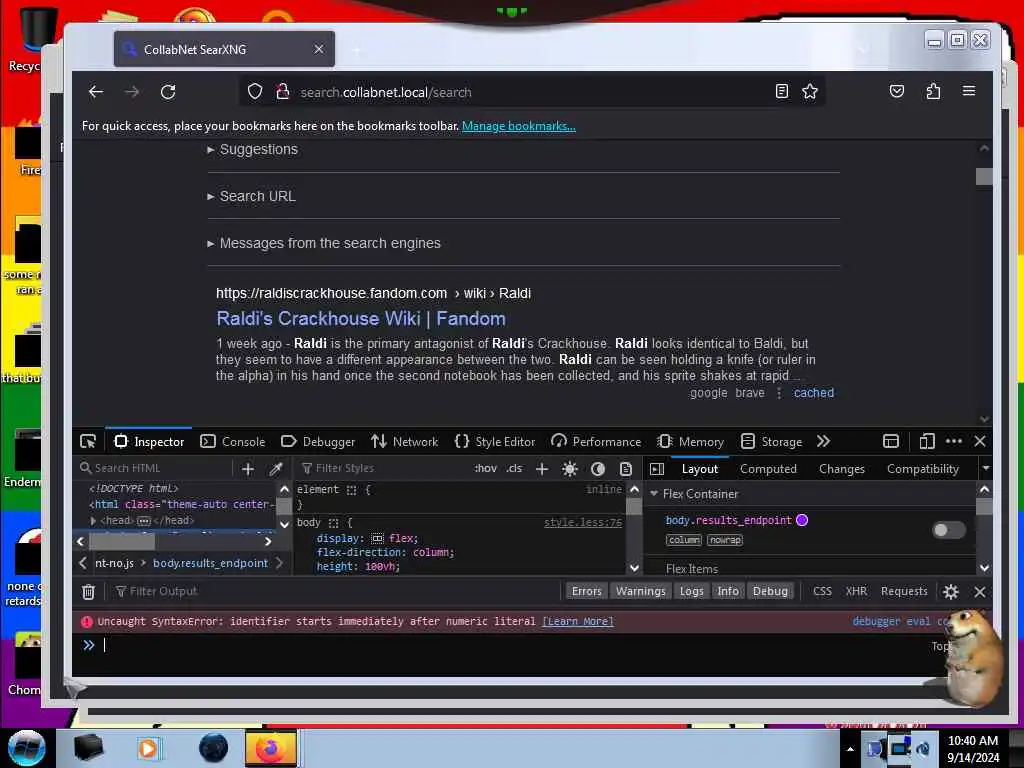Add a new CSS rule with plus icon

point(541,468)
